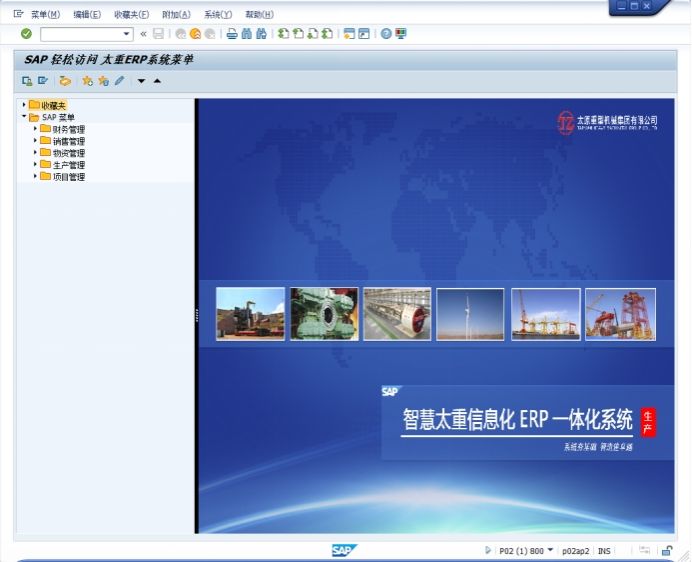
Task: Click the lock icon in status bar
Action: tap(667, 551)
